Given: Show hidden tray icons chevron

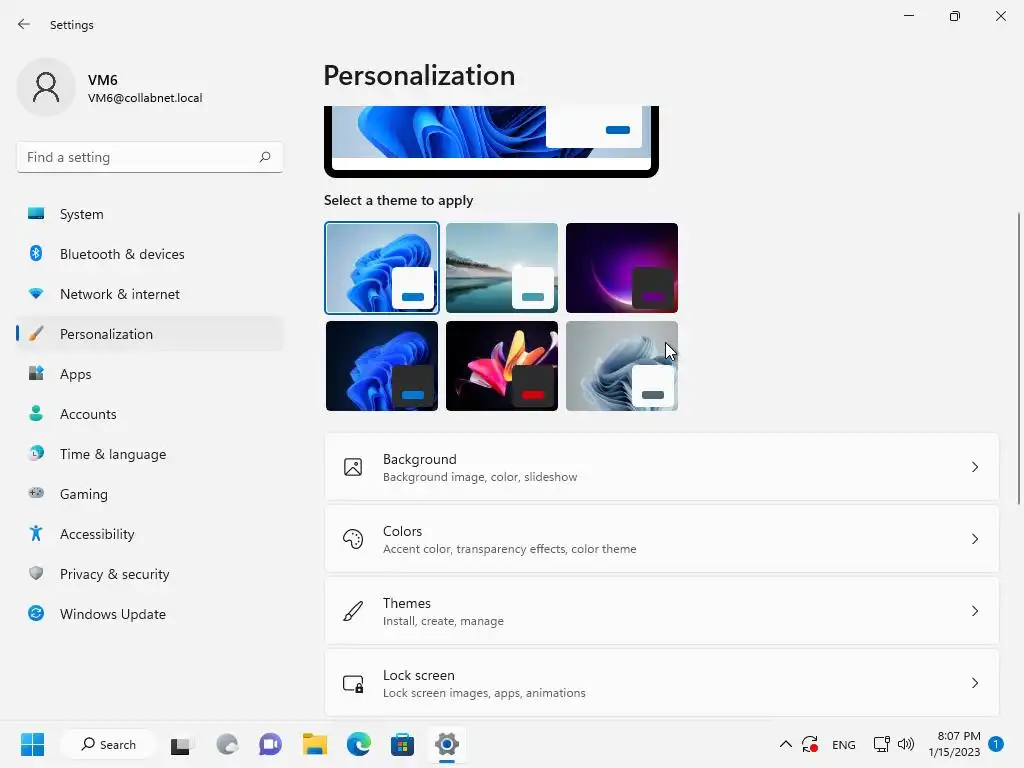Looking at the screenshot, I should pos(786,744).
